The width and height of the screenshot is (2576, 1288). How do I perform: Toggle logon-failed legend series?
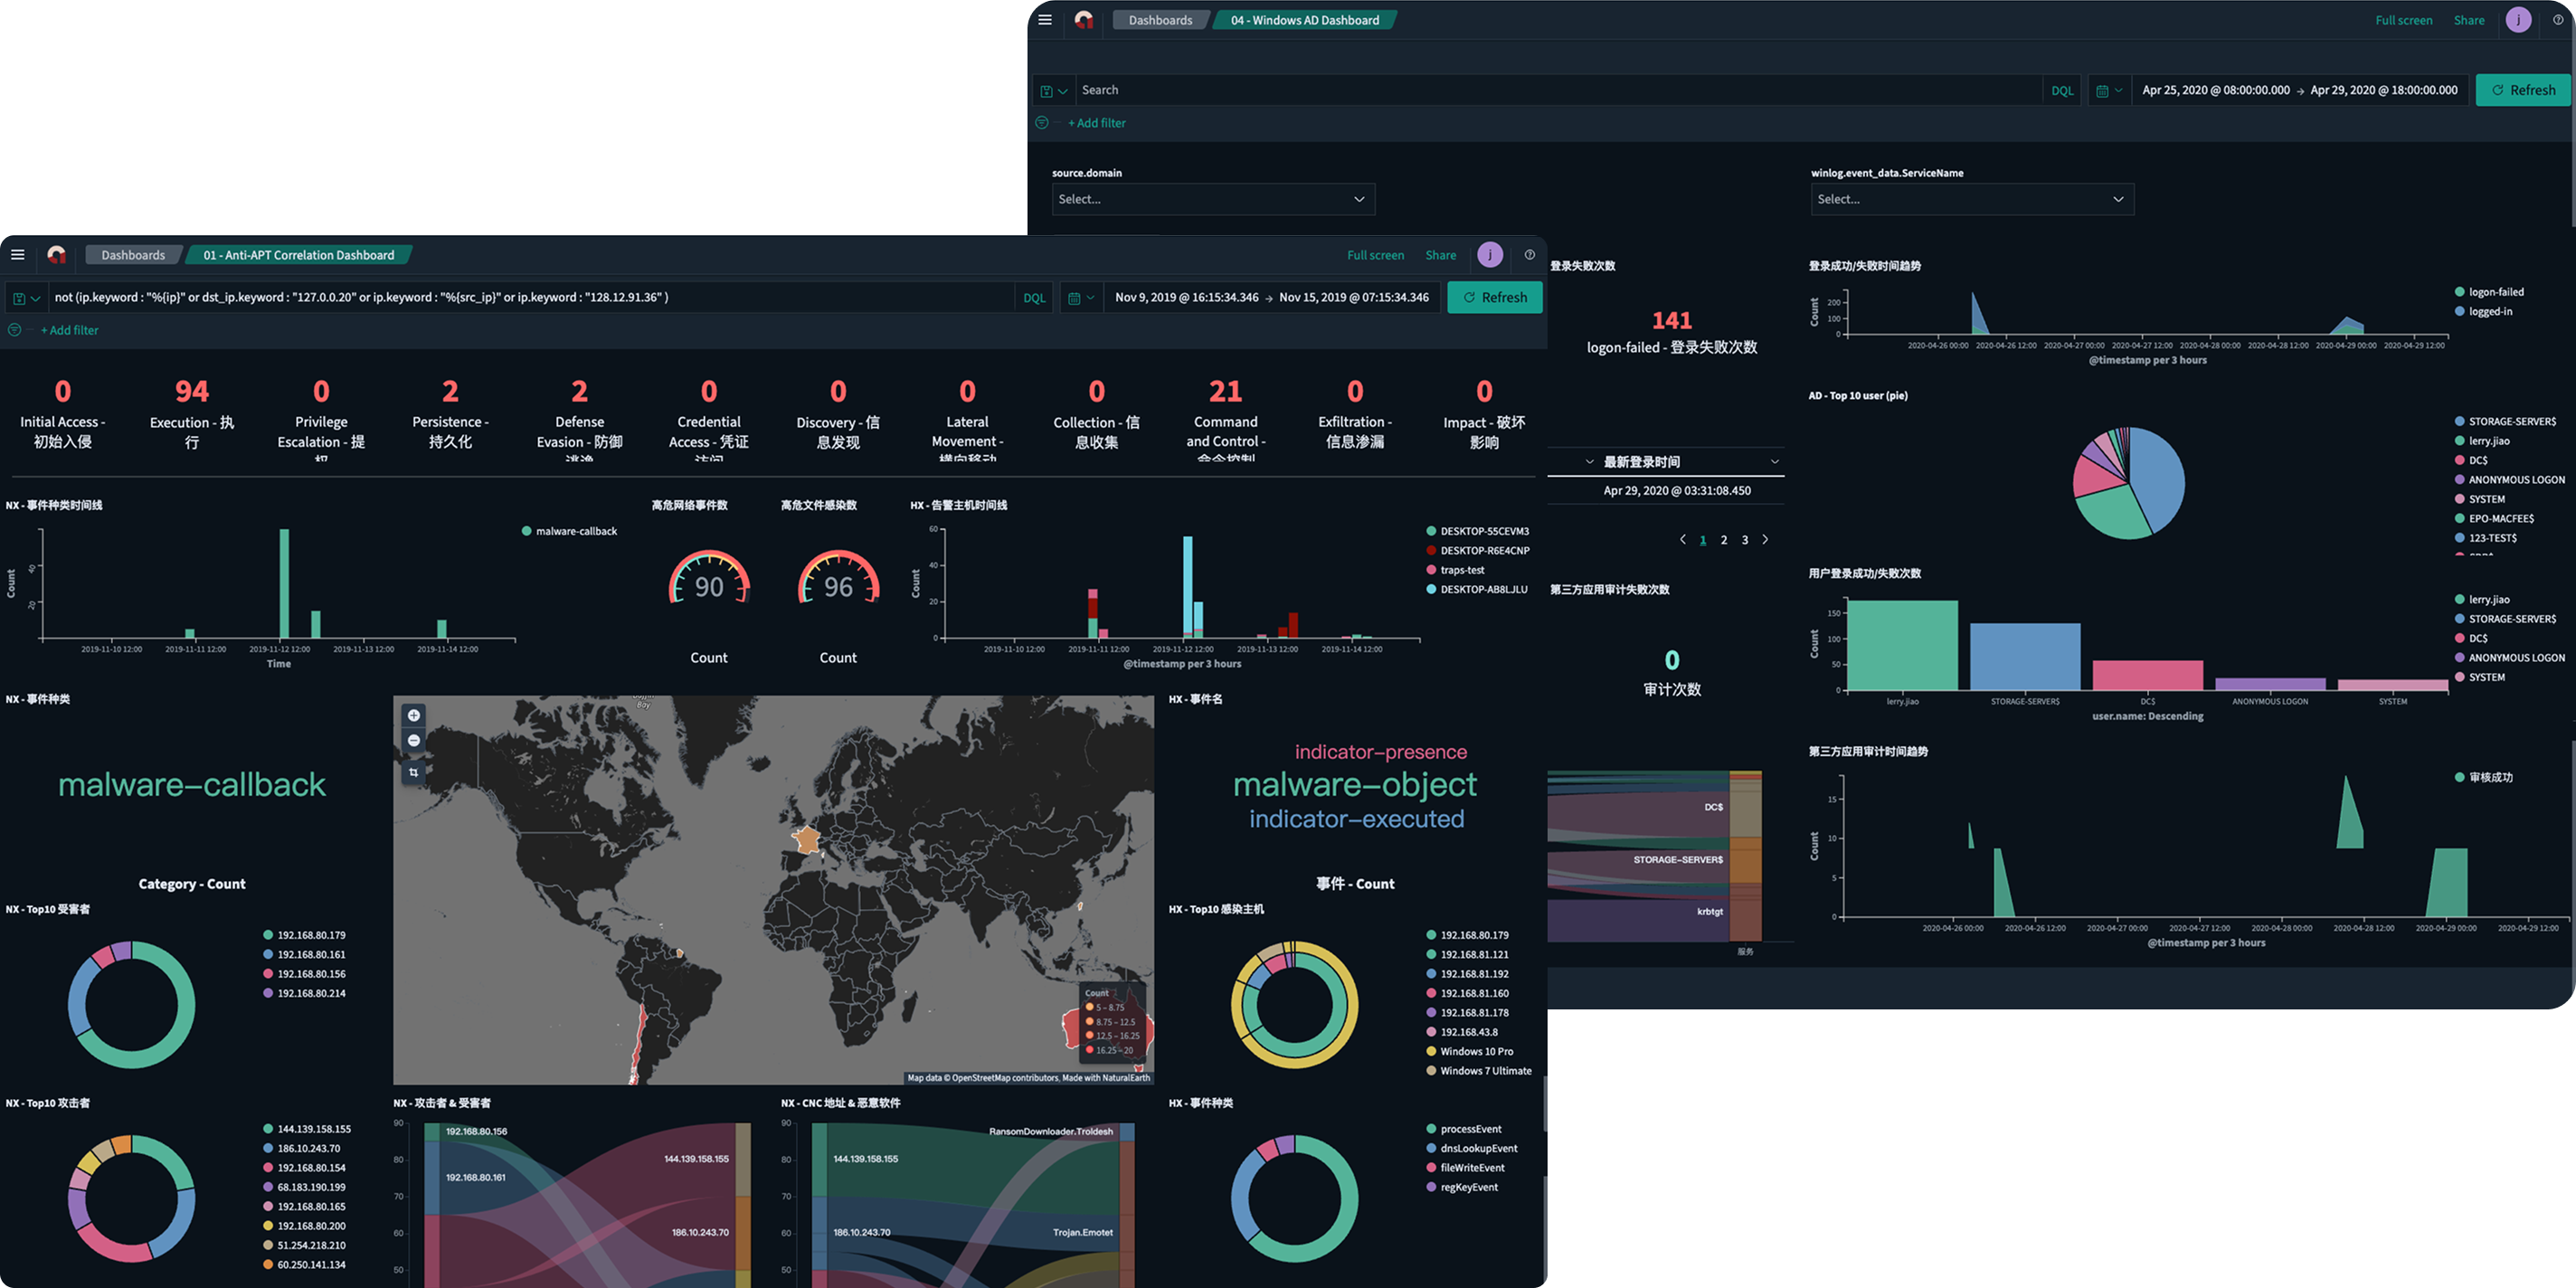tap(2495, 292)
